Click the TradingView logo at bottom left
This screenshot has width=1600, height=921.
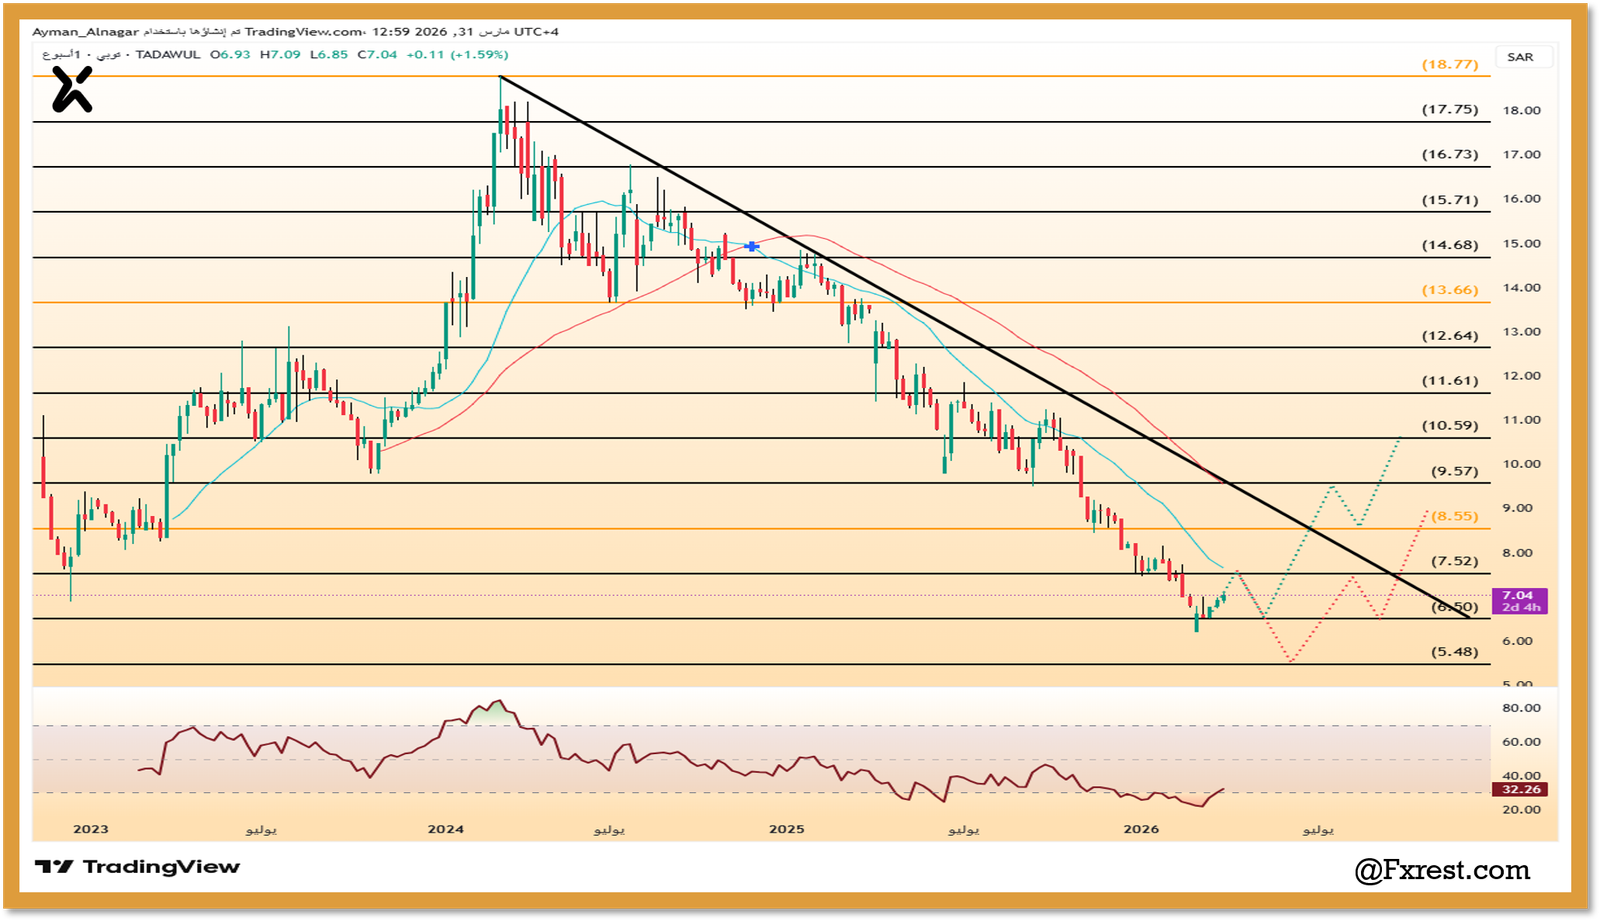point(138,867)
